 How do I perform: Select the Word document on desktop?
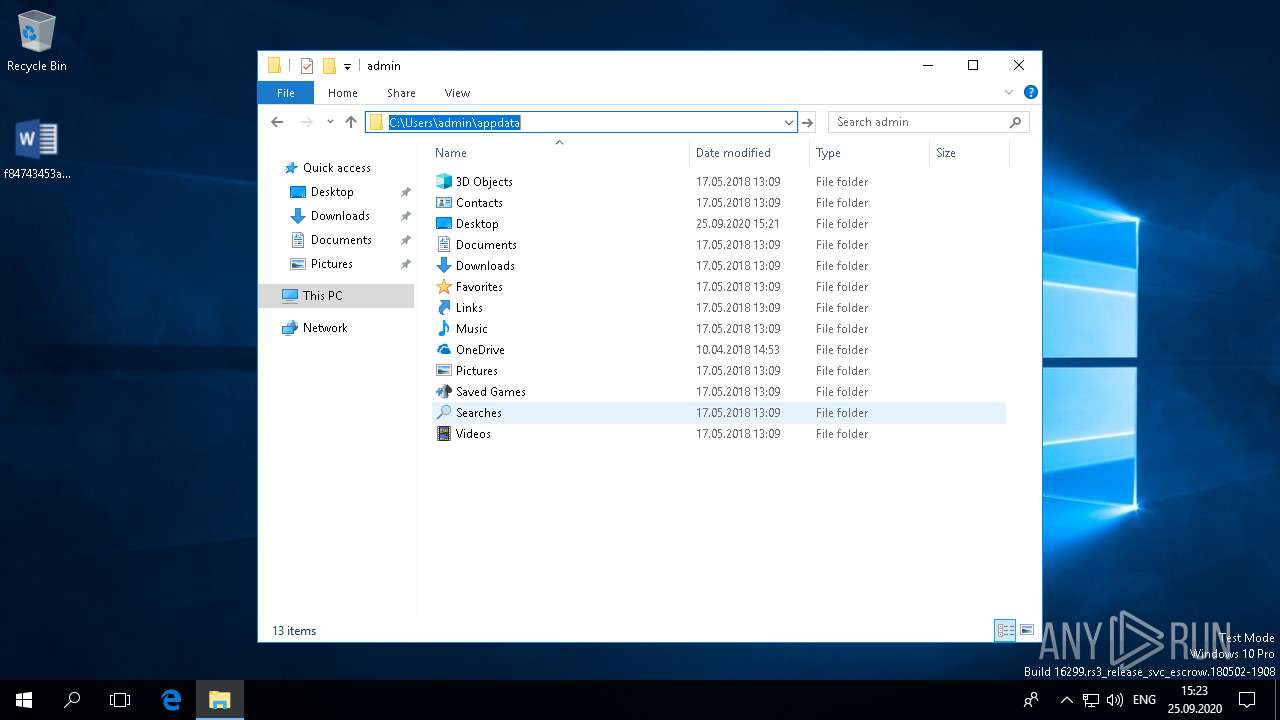(37, 149)
